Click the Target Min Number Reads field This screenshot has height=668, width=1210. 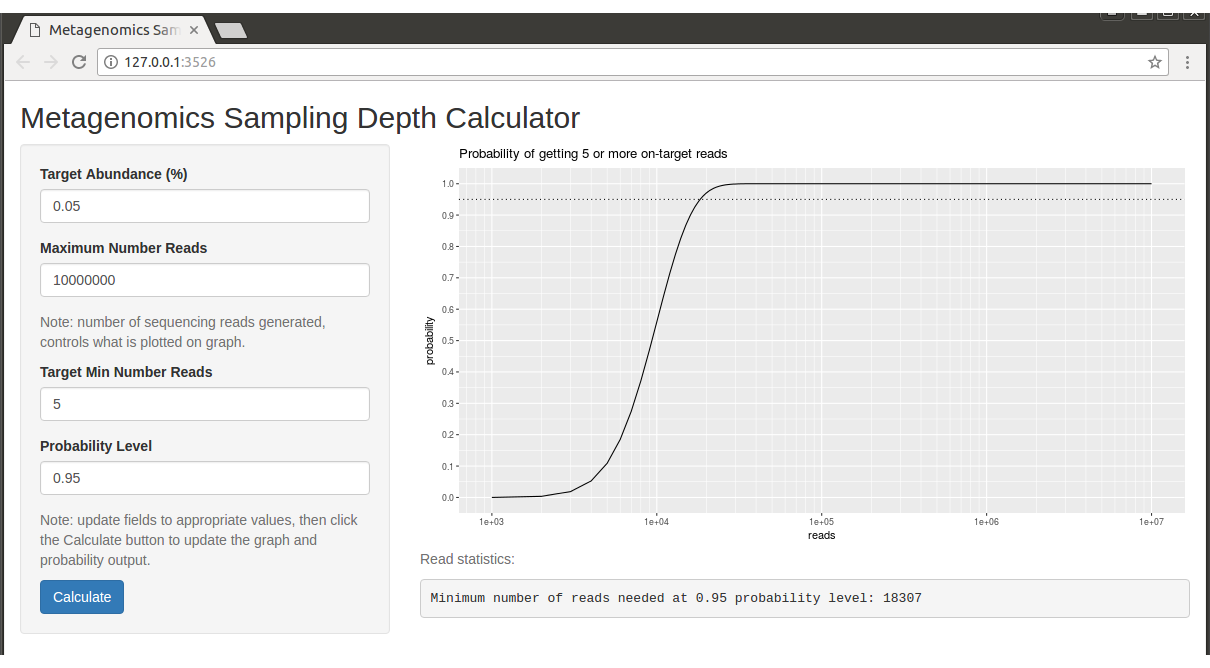(x=205, y=404)
